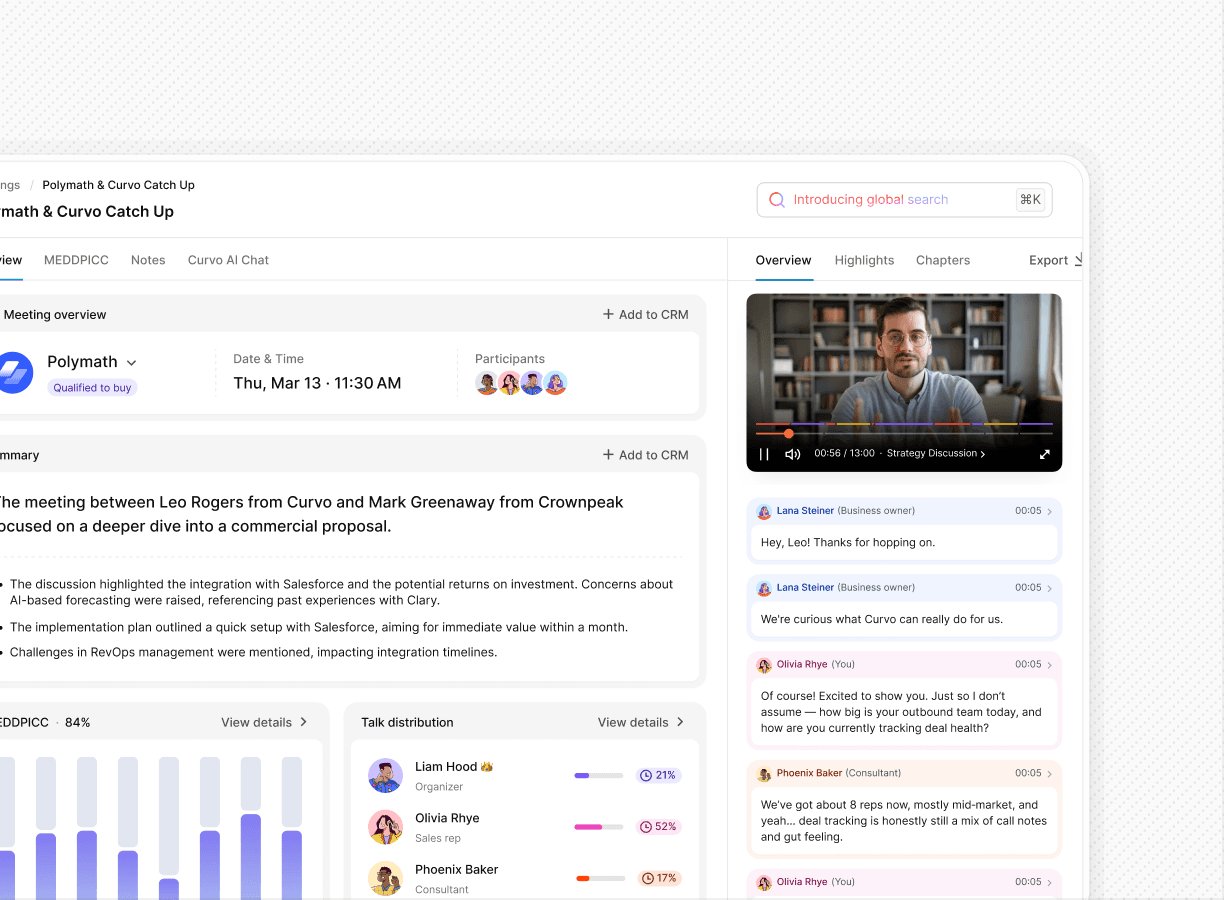Click Add to CRM in Summary section
This screenshot has width=1224, height=900.
[645, 455]
